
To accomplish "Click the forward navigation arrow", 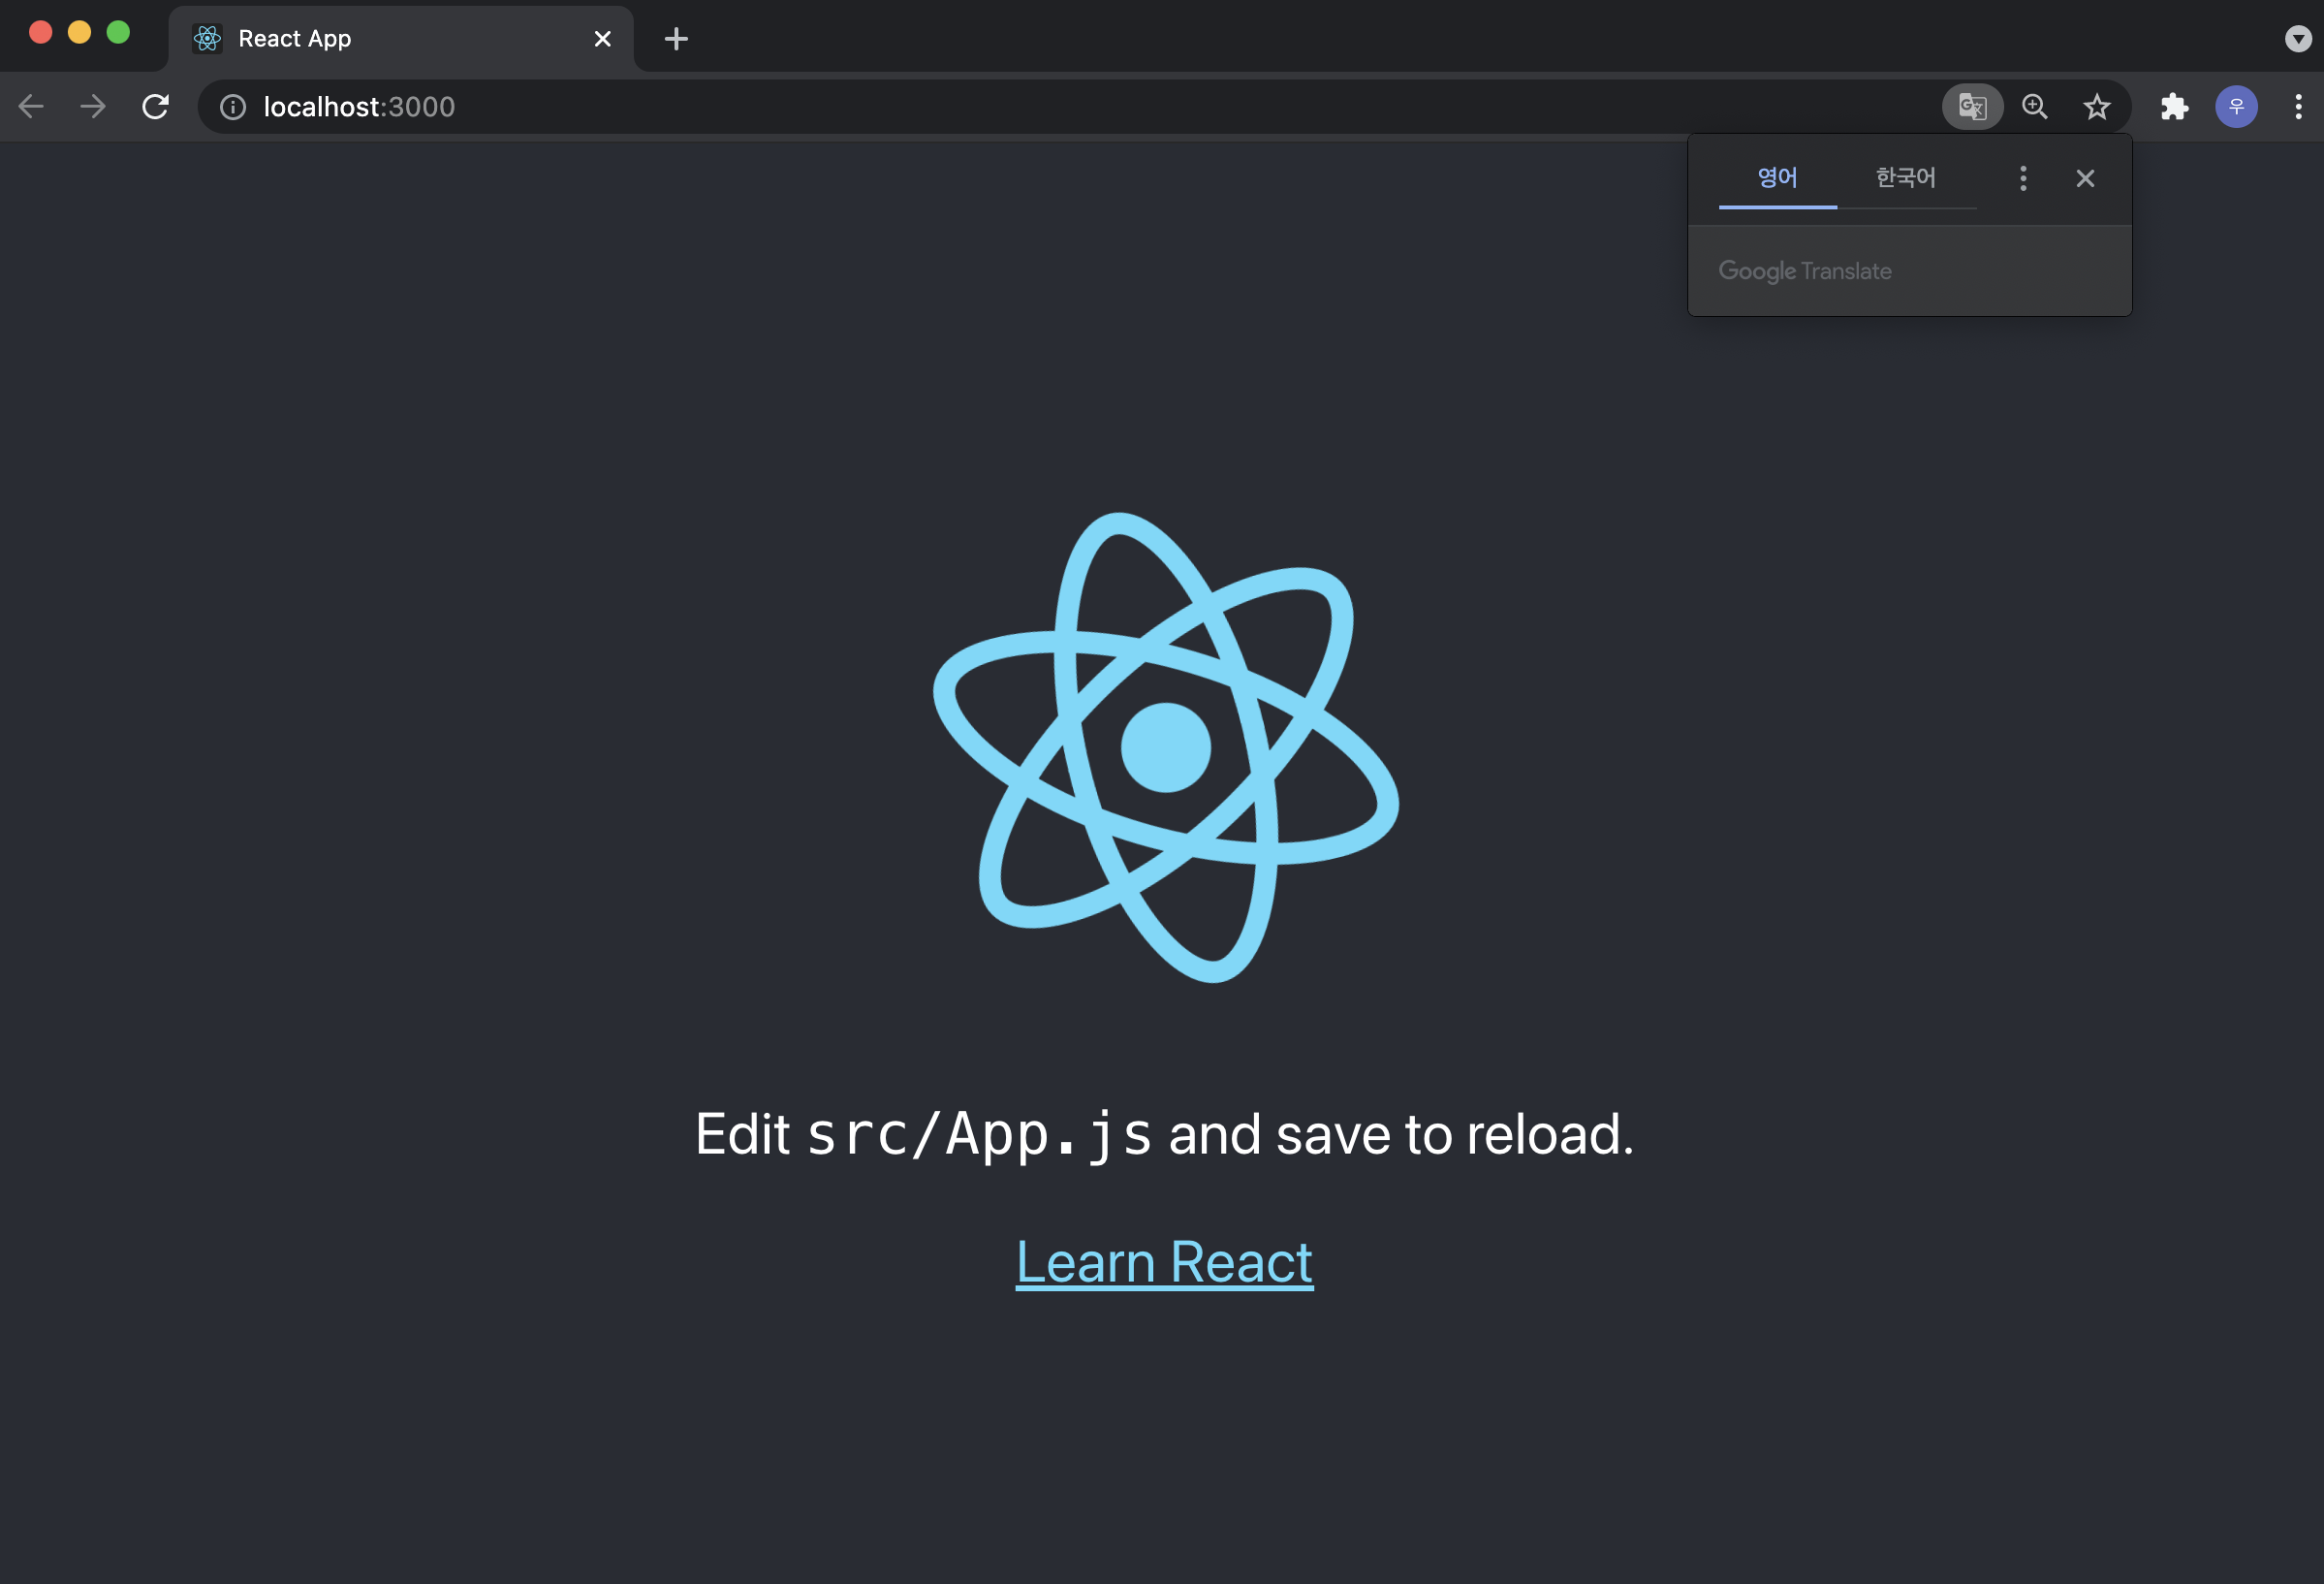I will tap(93, 107).
